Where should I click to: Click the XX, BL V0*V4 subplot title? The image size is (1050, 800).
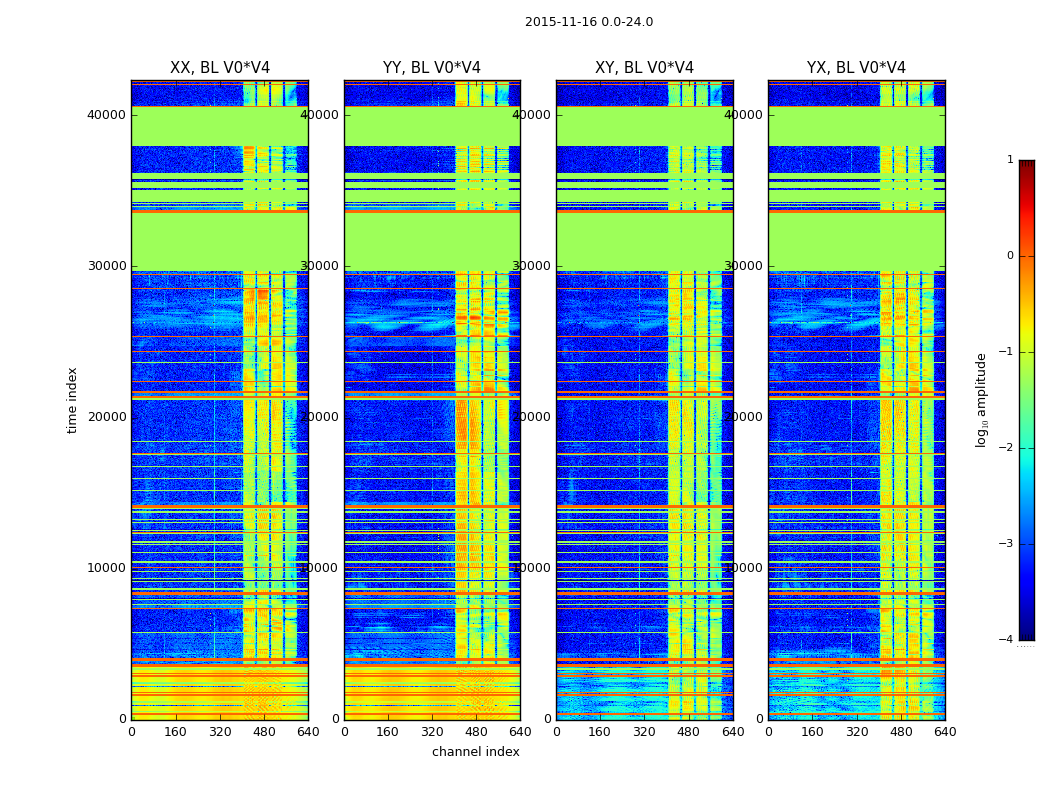tap(220, 68)
